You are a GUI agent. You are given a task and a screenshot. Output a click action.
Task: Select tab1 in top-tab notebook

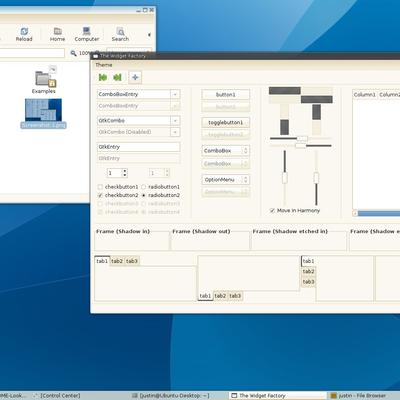(102, 261)
